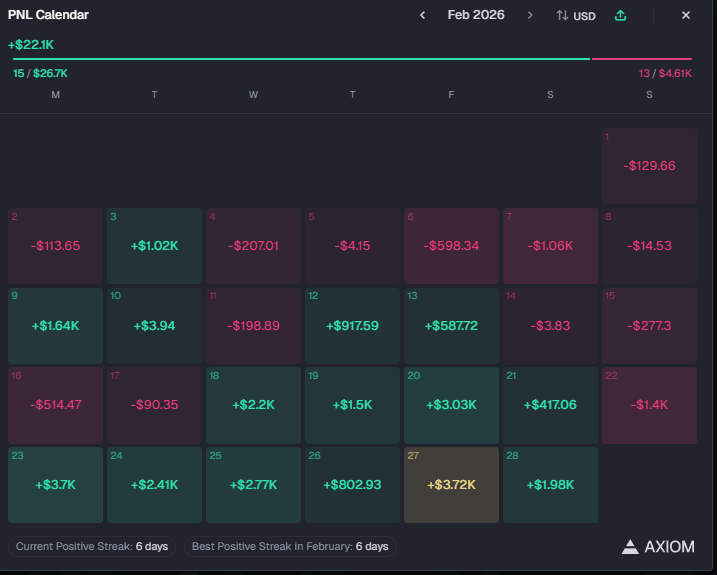View day 11 with -$198.89
The height and width of the screenshot is (575, 717).
253,326
